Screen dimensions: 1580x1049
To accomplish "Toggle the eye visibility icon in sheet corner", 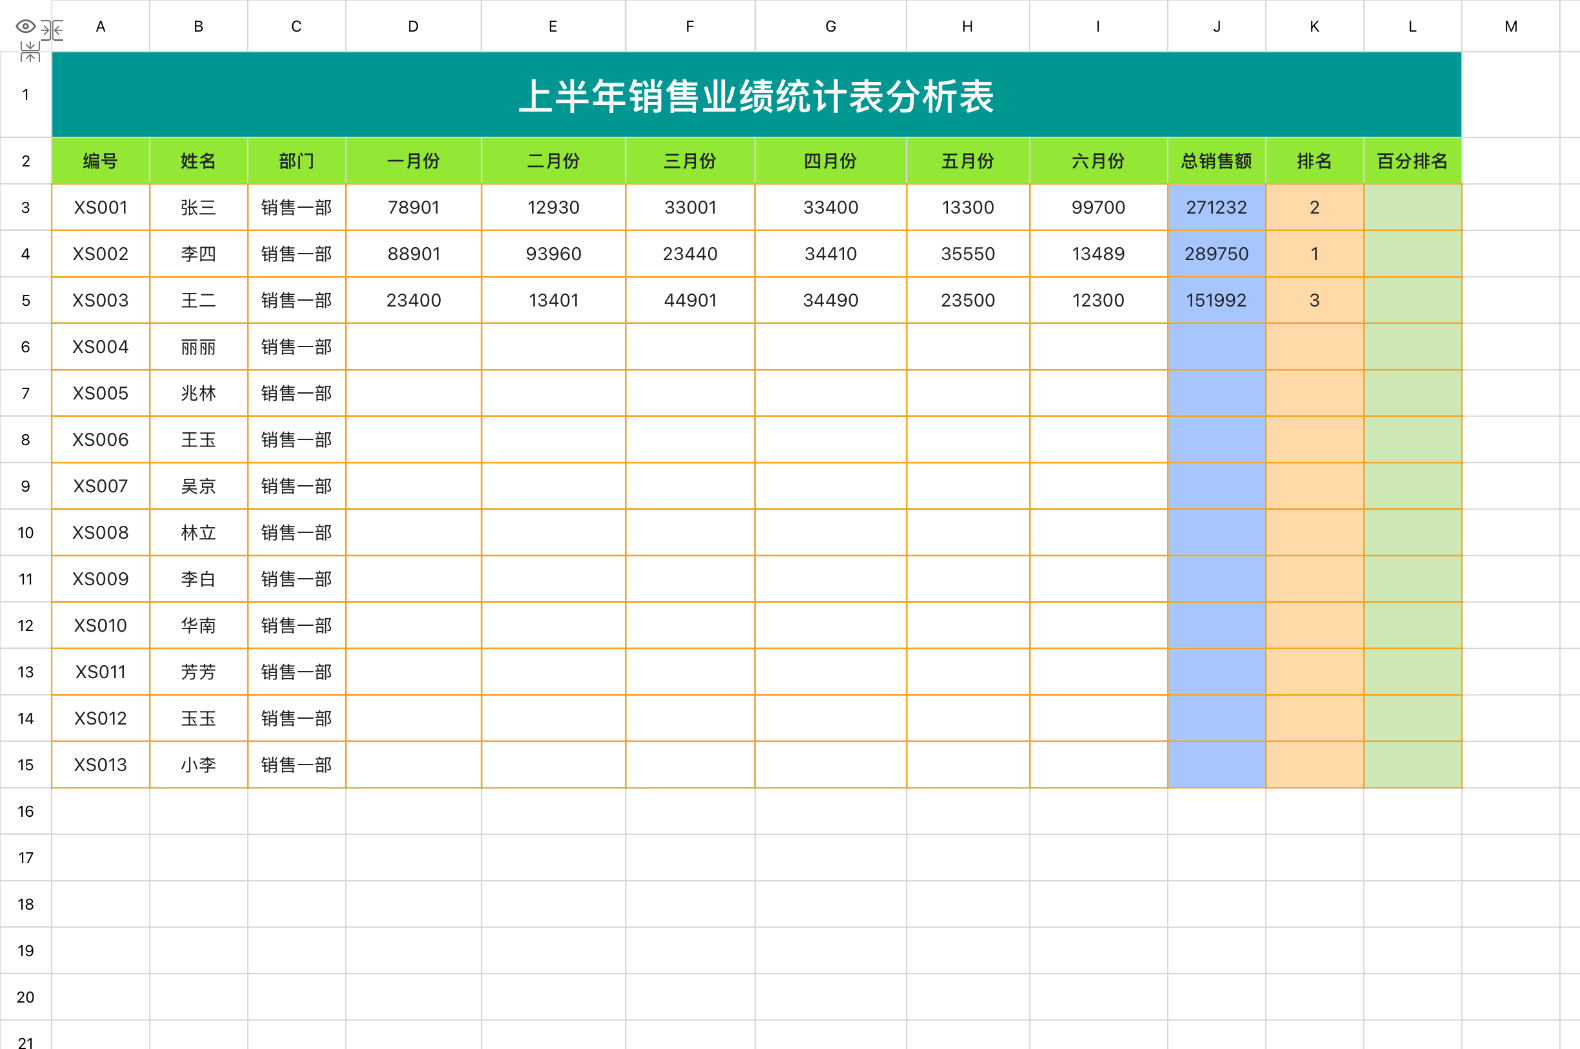I will click(x=26, y=26).
